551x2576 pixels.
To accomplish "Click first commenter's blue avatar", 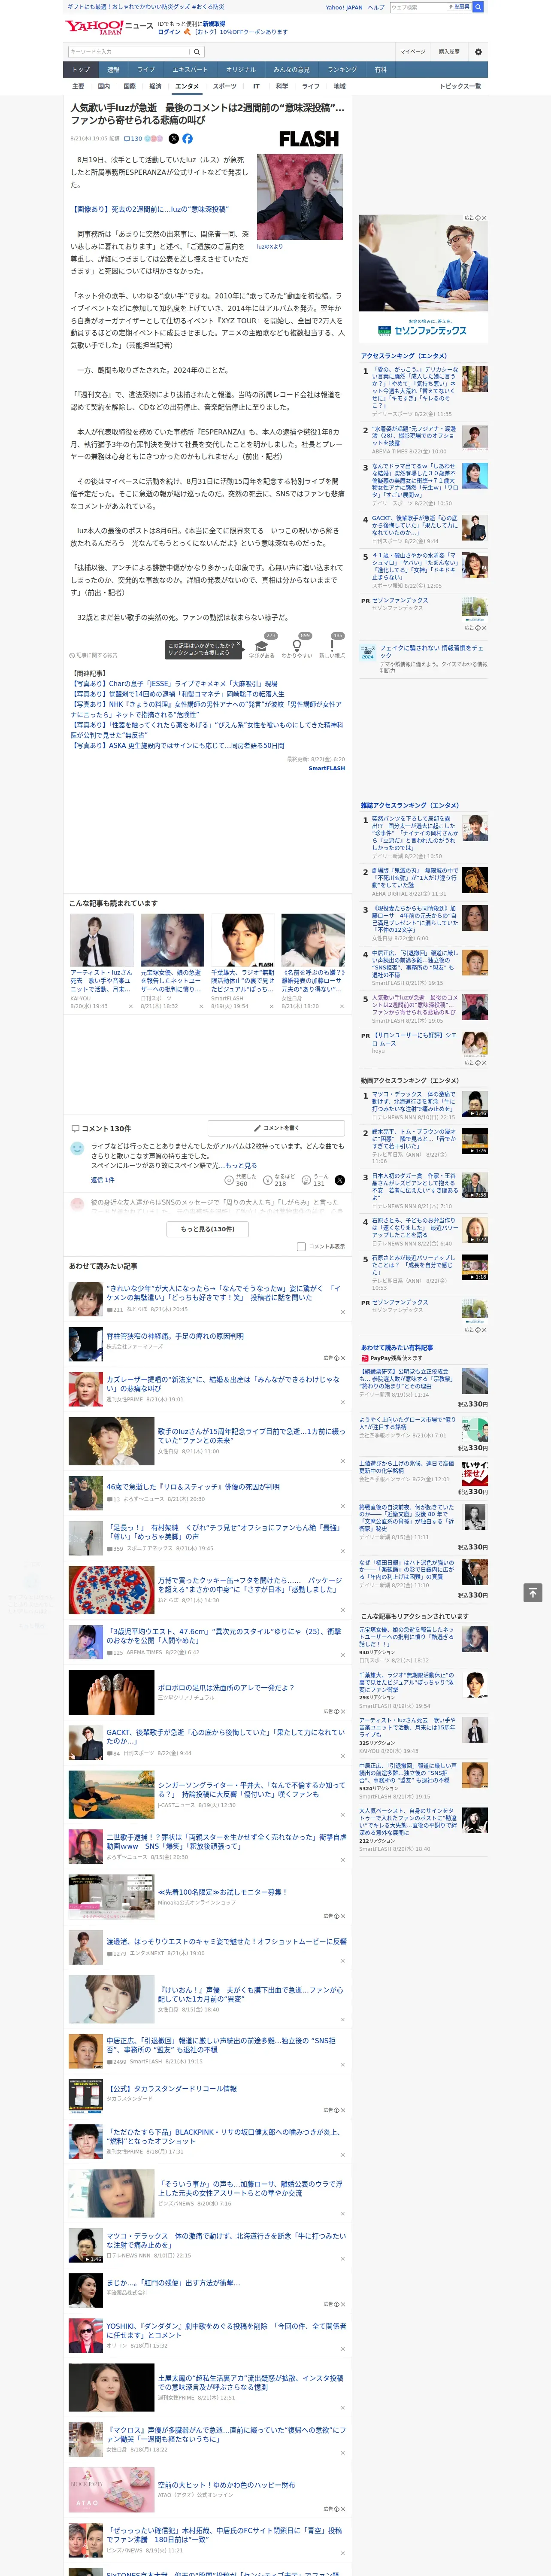I will coord(77,1149).
